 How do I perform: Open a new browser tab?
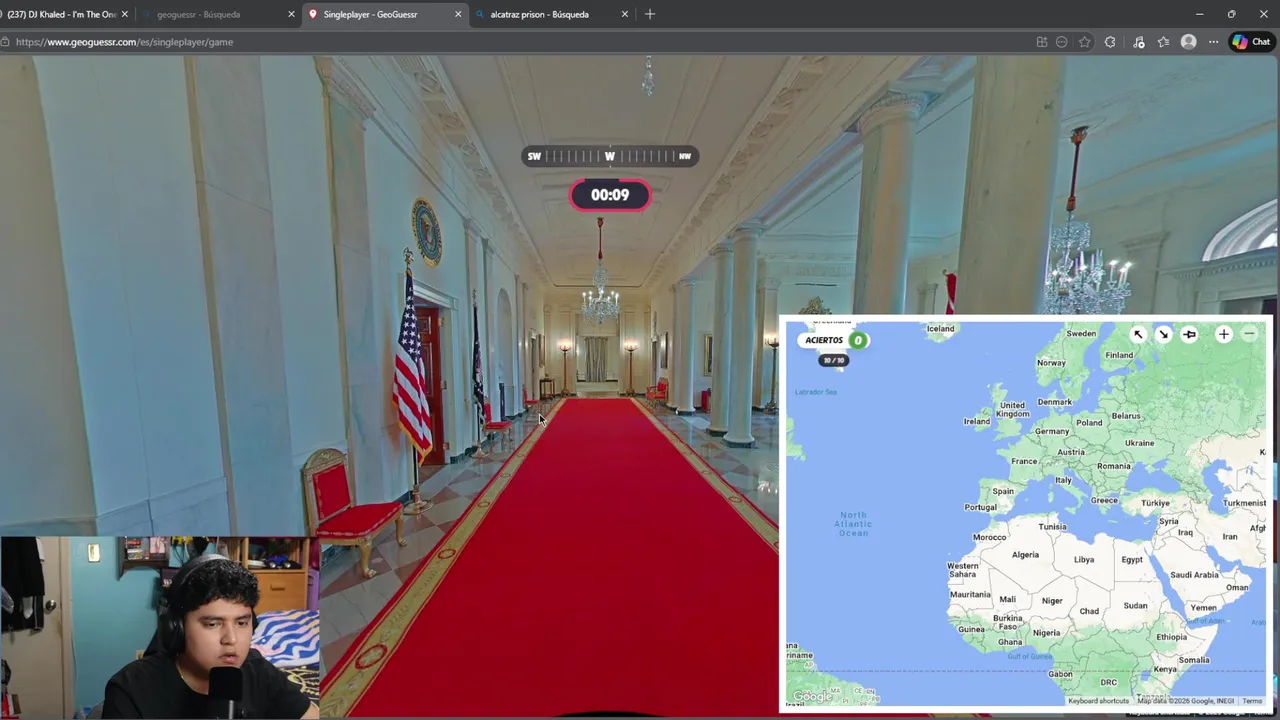pyautogui.click(x=650, y=14)
